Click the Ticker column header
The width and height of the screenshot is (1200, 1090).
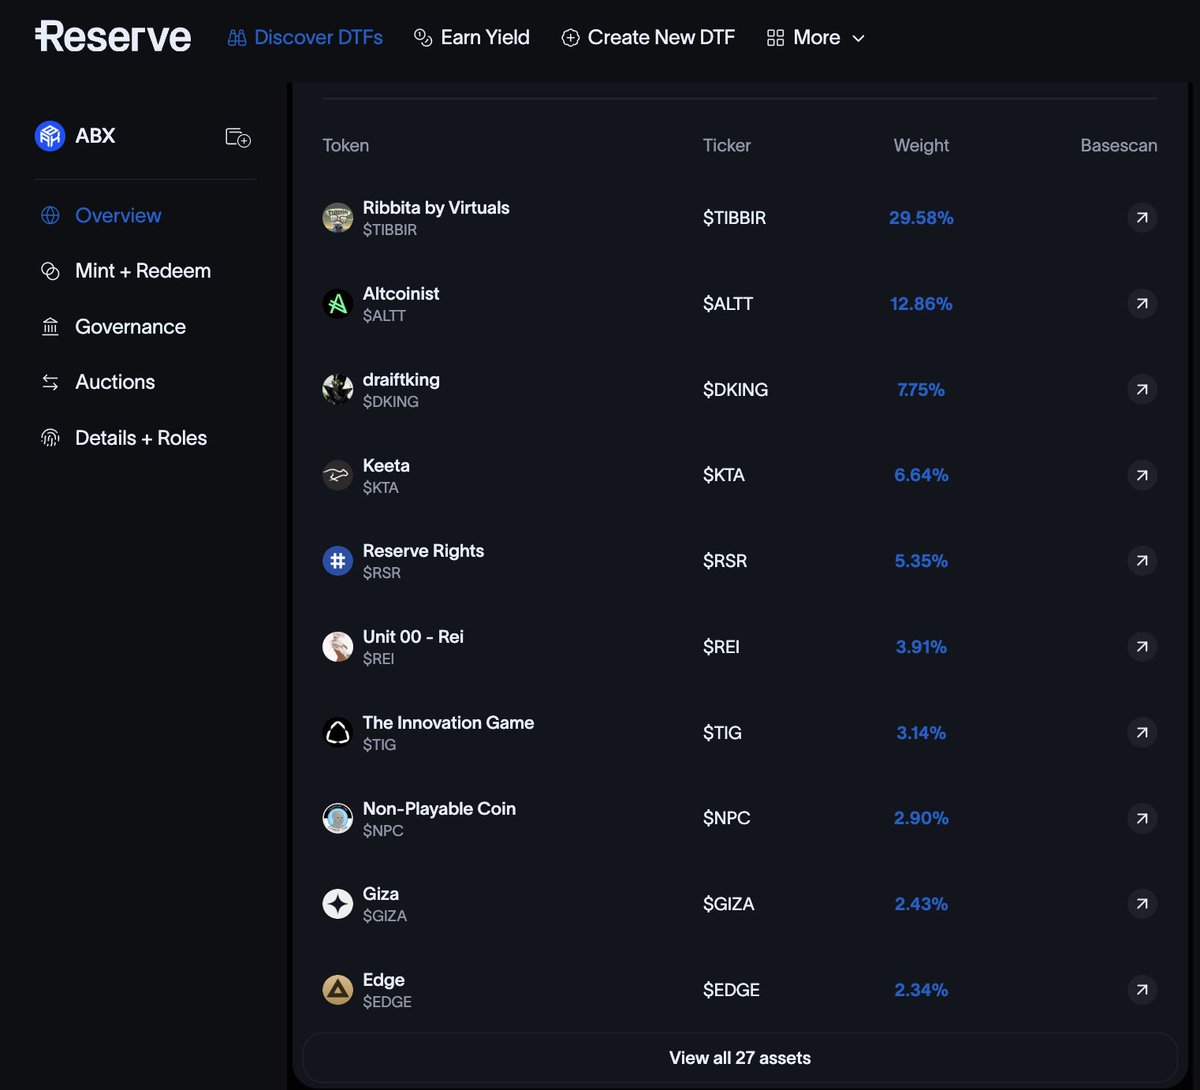727,145
